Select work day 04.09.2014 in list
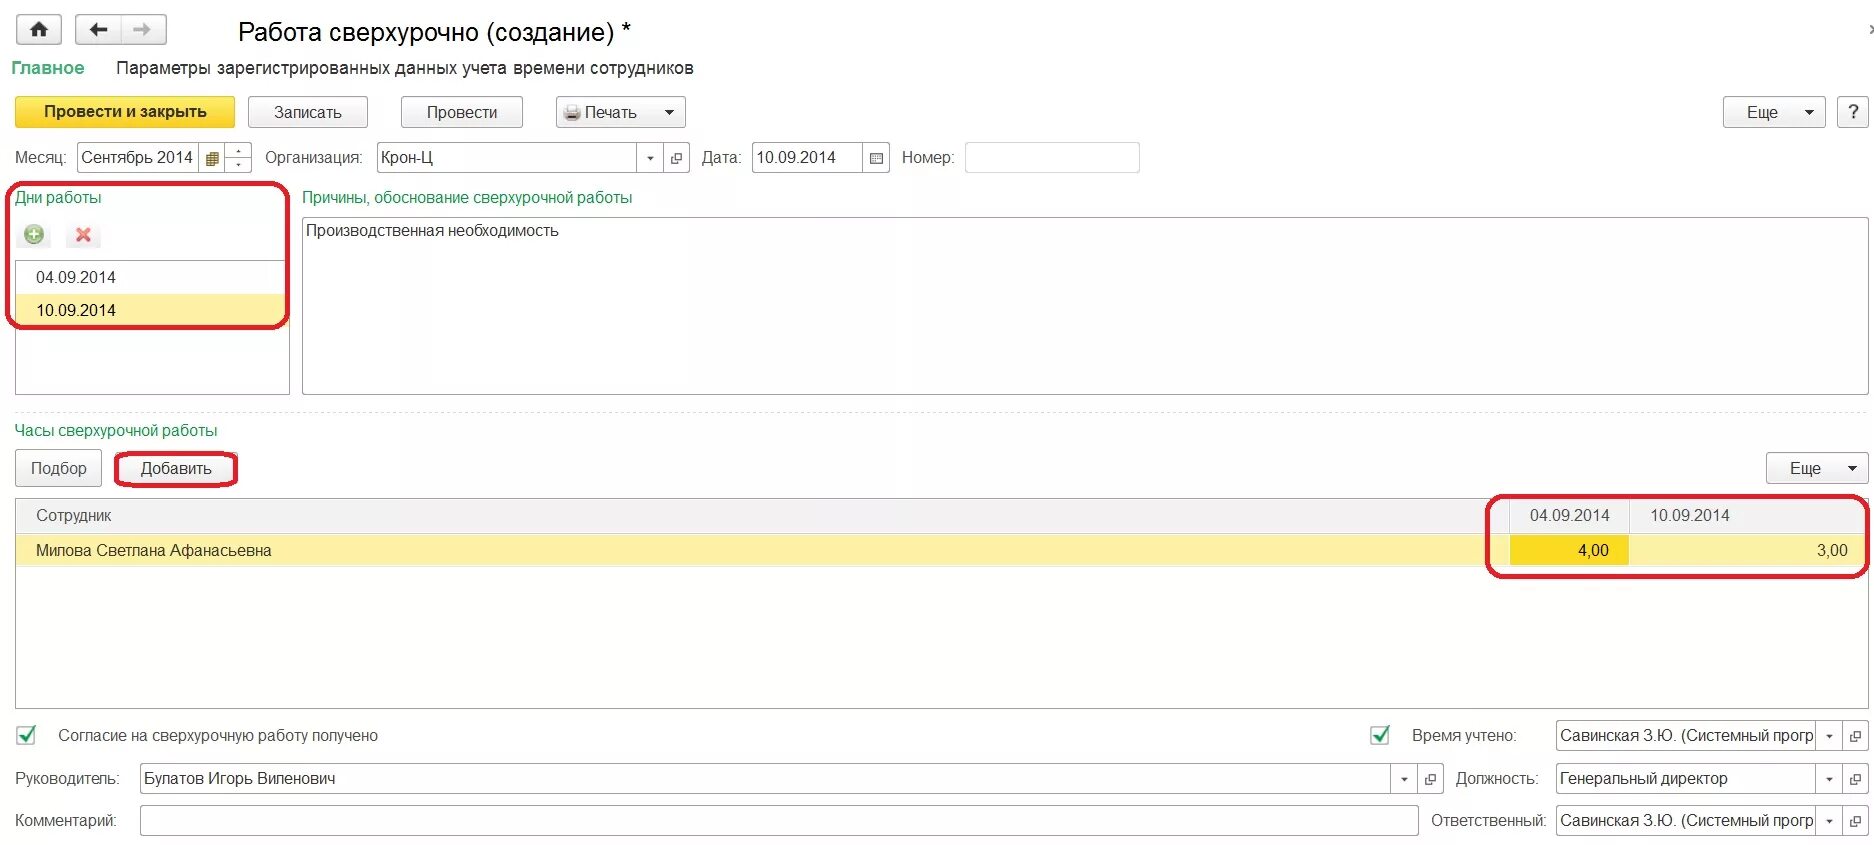 tap(151, 277)
